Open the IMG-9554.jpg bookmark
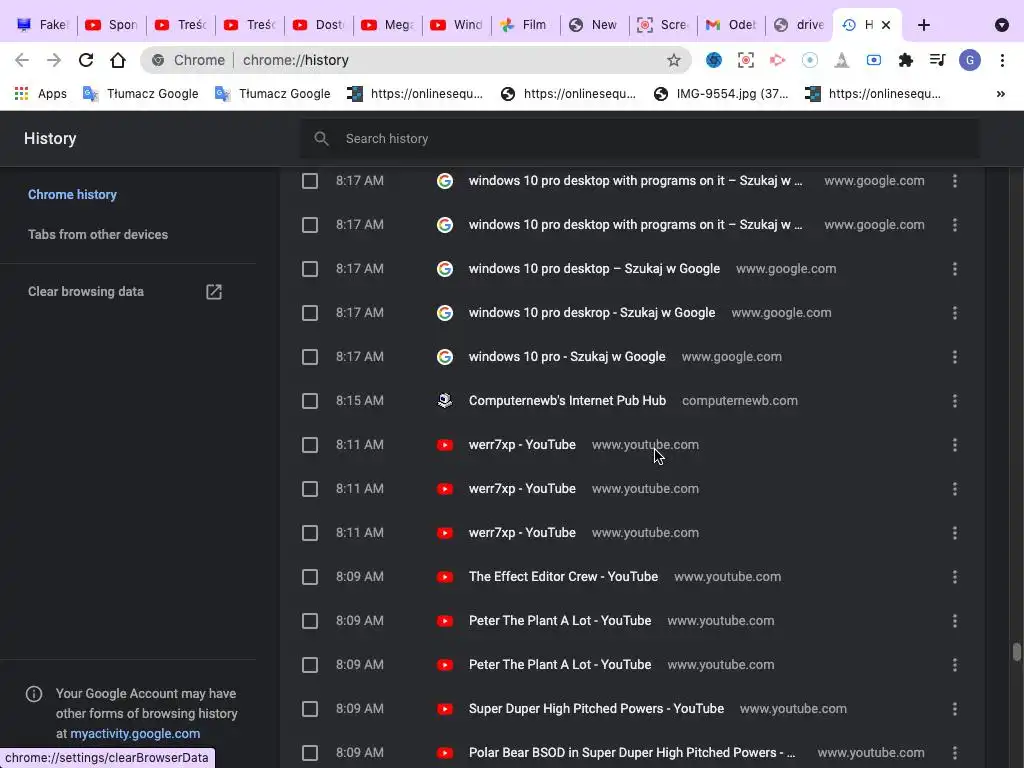Viewport: 1024px width, 768px height. click(x=722, y=93)
